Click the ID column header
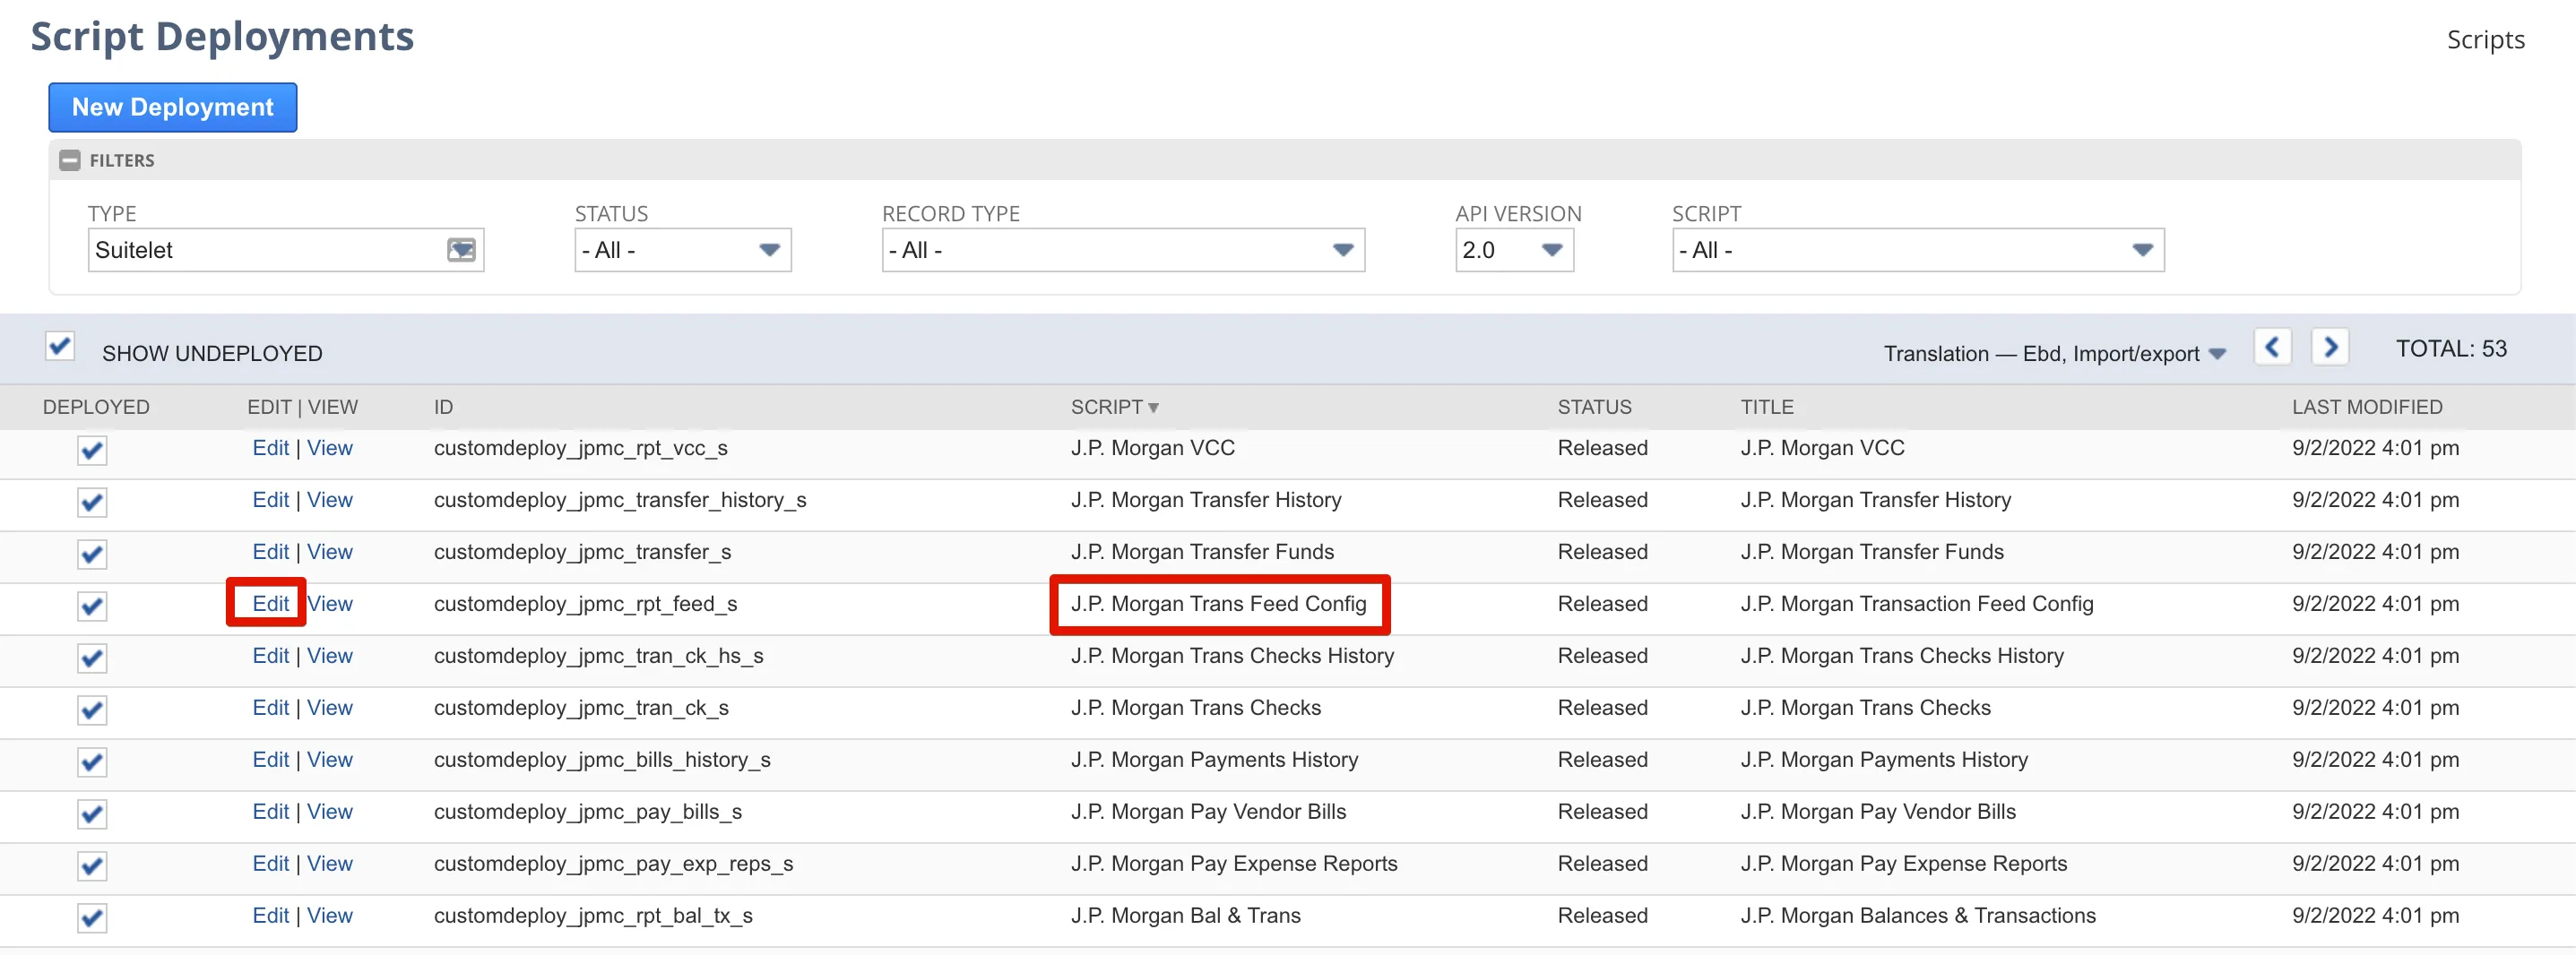Screen dimensions: 2576x955 (x=443, y=407)
